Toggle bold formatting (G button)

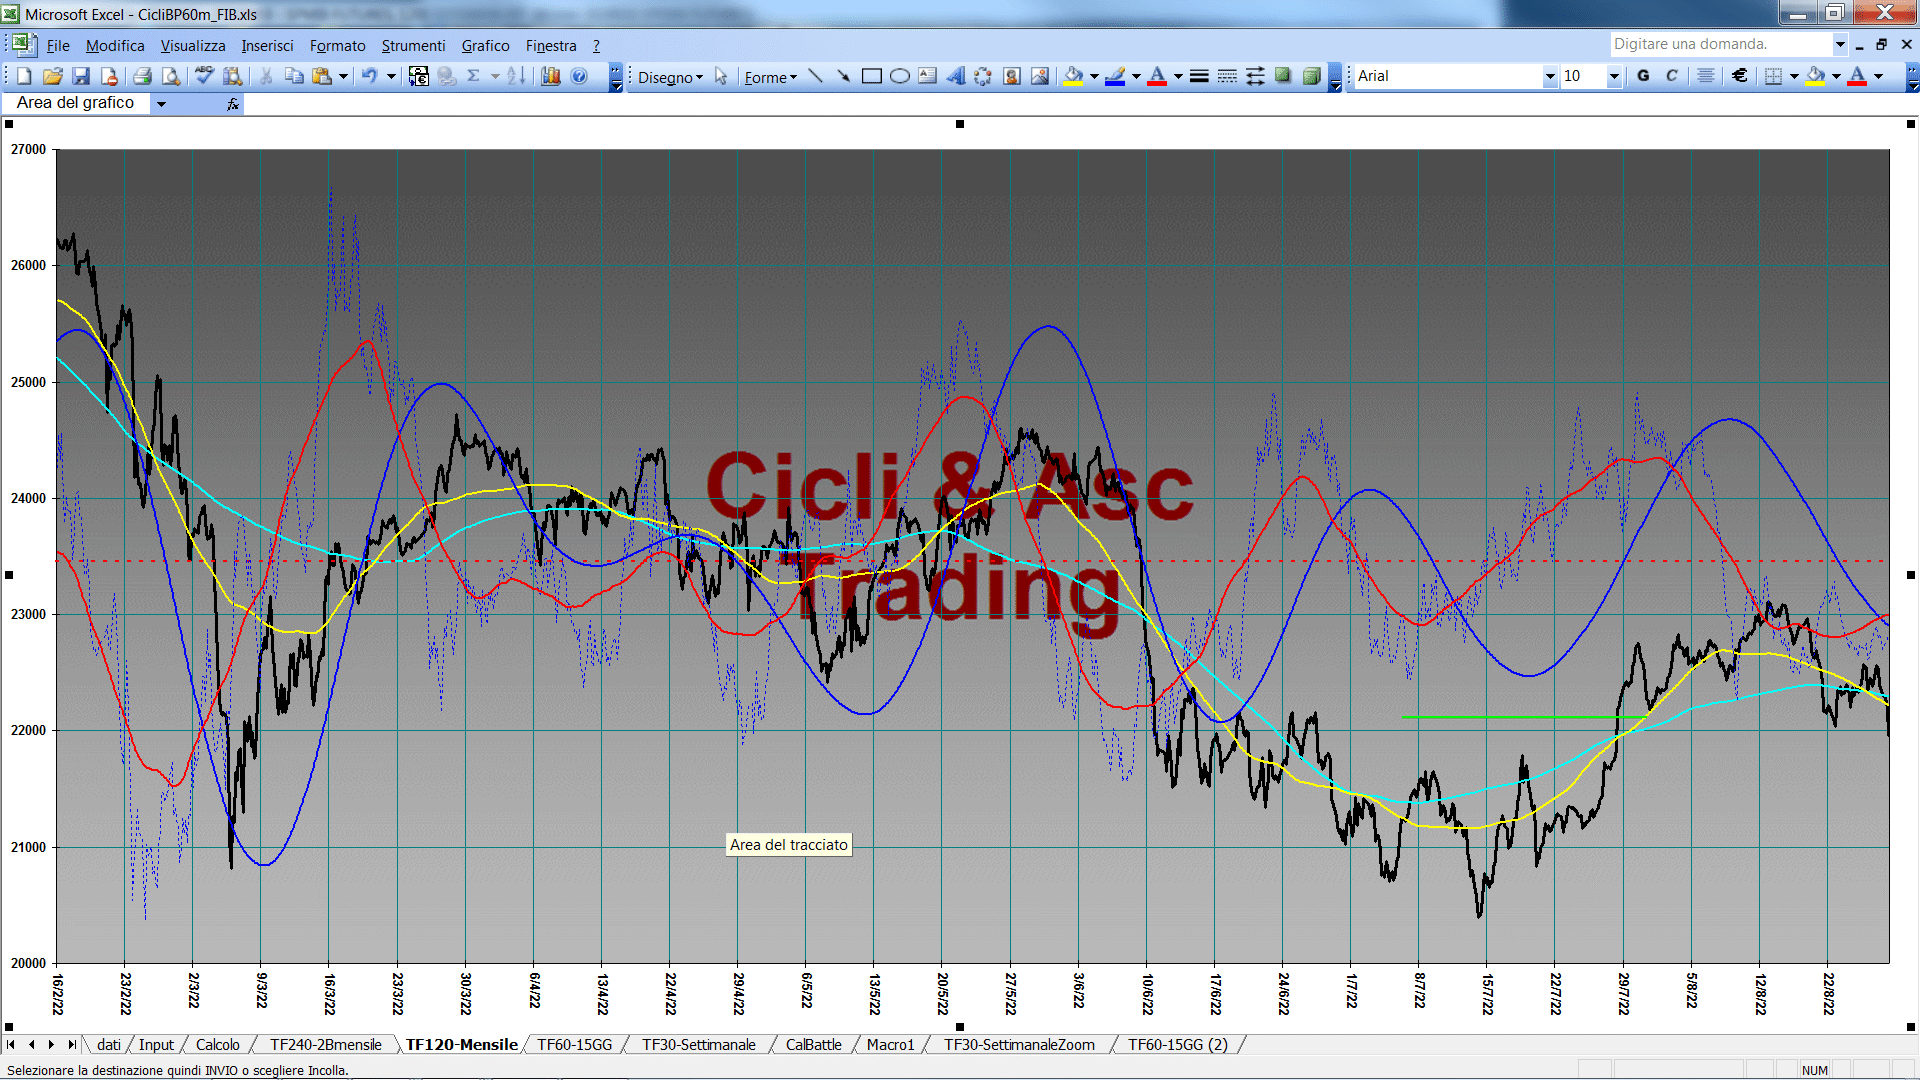(1644, 76)
